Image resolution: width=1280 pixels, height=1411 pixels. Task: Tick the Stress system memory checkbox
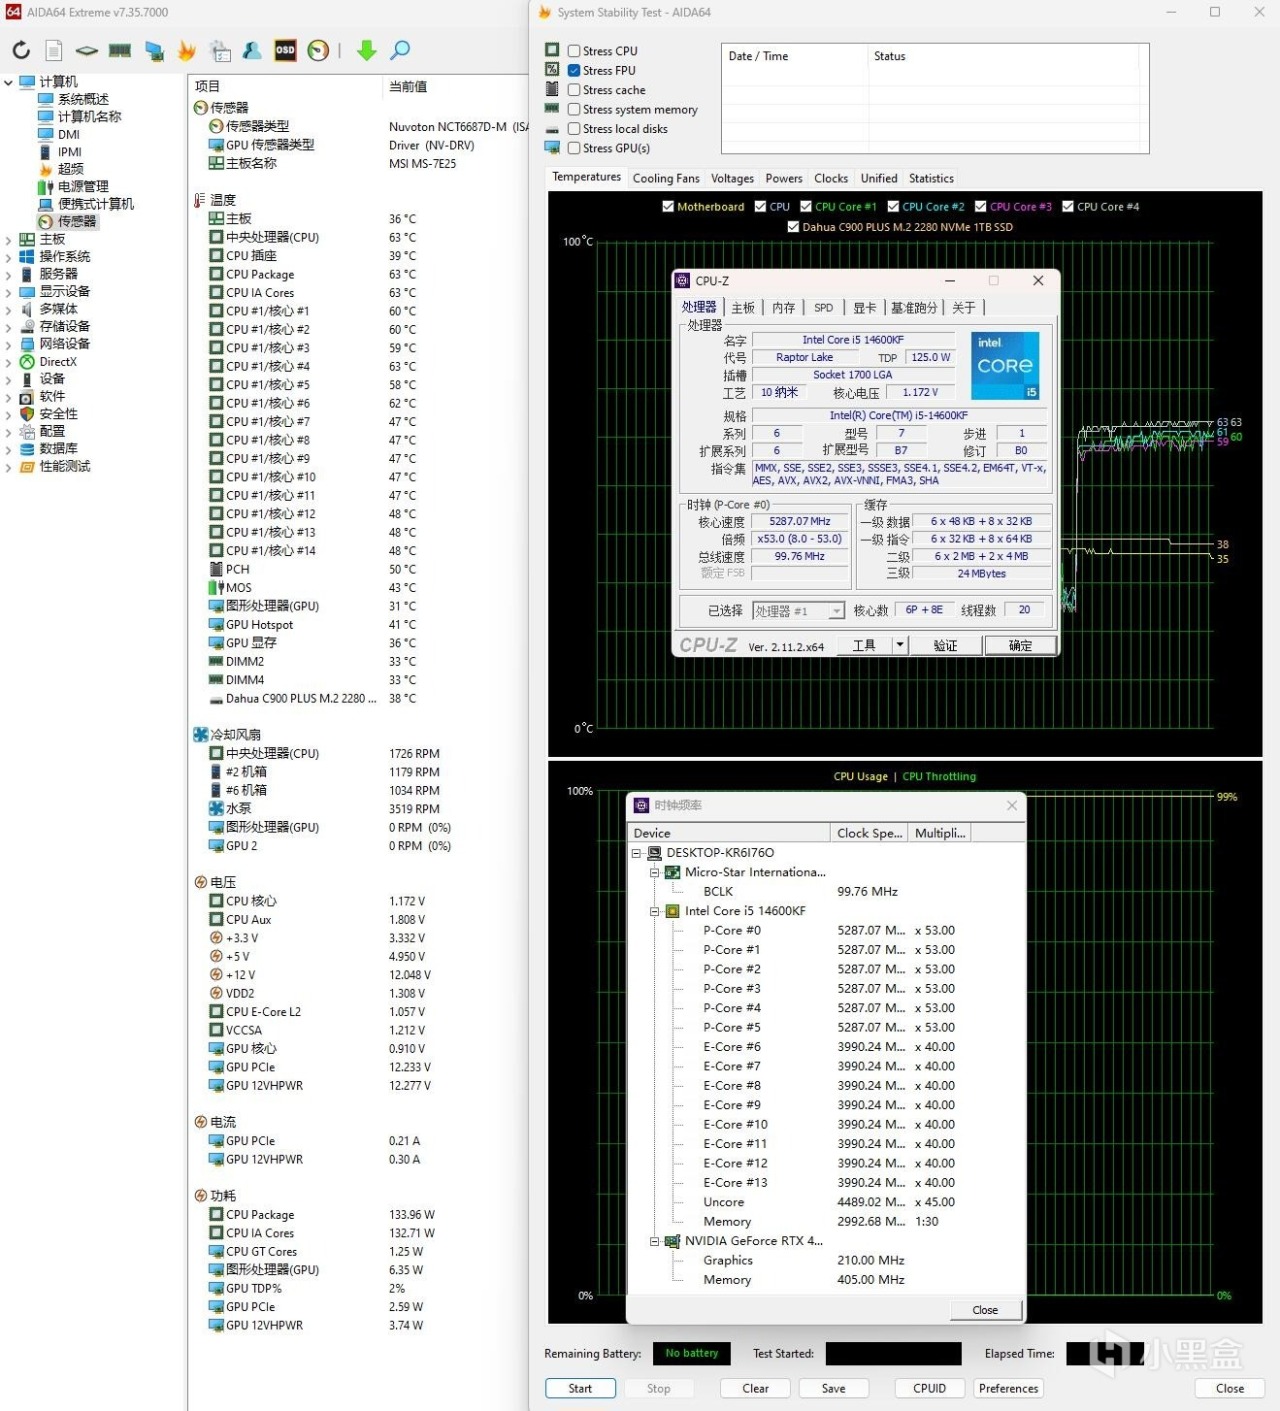(x=574, y=110)
